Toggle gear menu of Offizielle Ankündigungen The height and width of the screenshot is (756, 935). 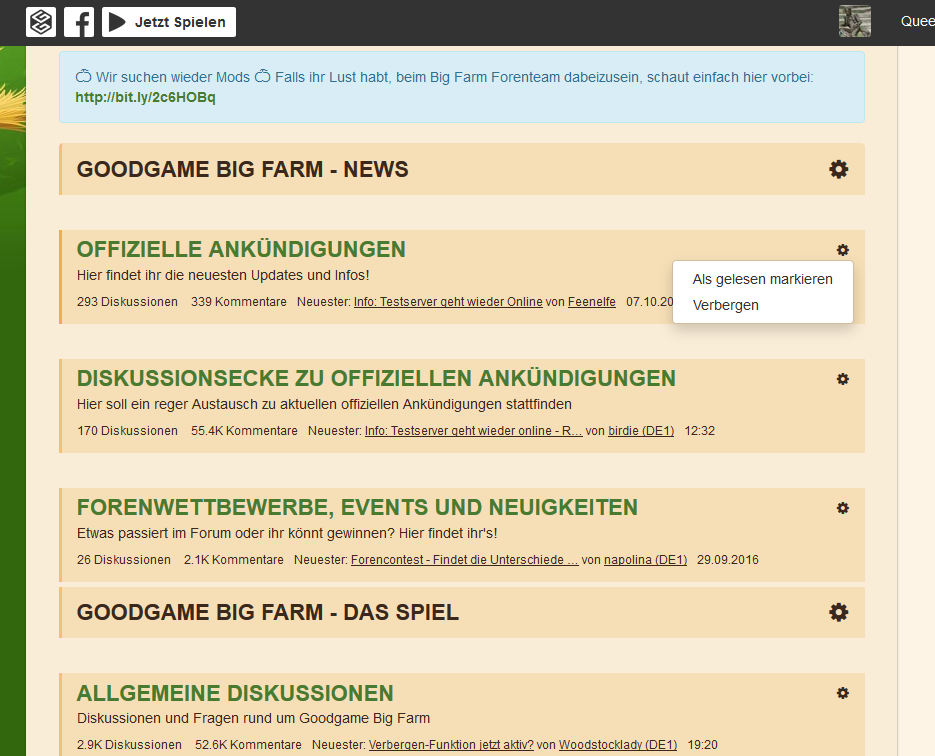point(843,250)
